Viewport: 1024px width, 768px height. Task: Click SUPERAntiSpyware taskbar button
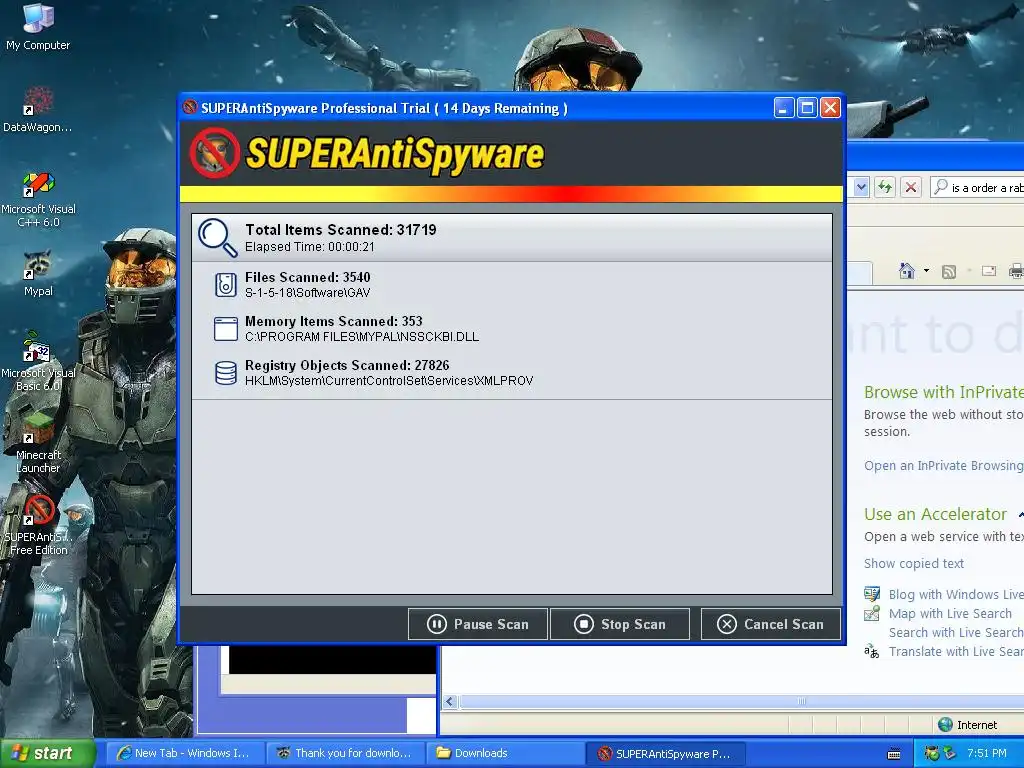tap(665, 753)
